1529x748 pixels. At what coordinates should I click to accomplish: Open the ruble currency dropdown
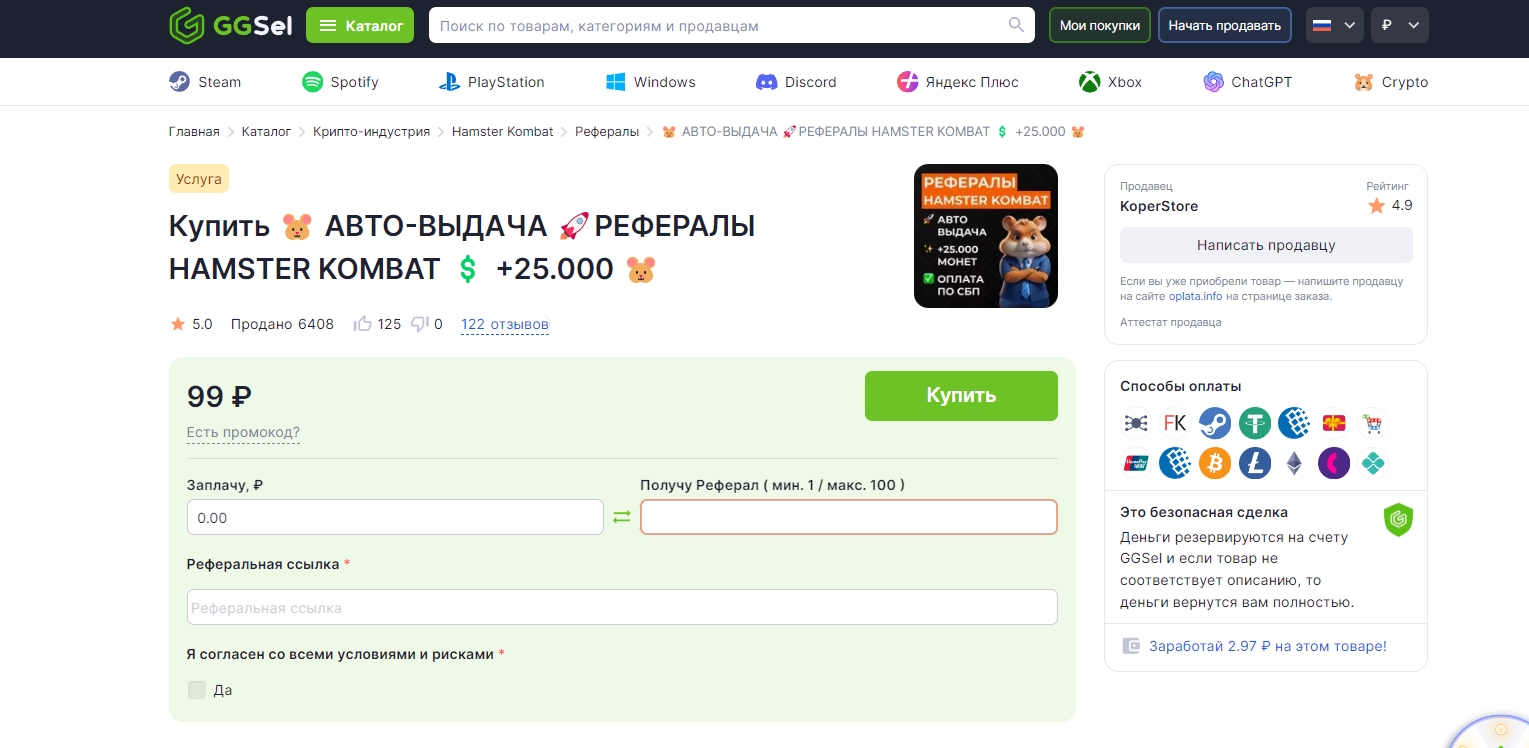(1399, 25)
